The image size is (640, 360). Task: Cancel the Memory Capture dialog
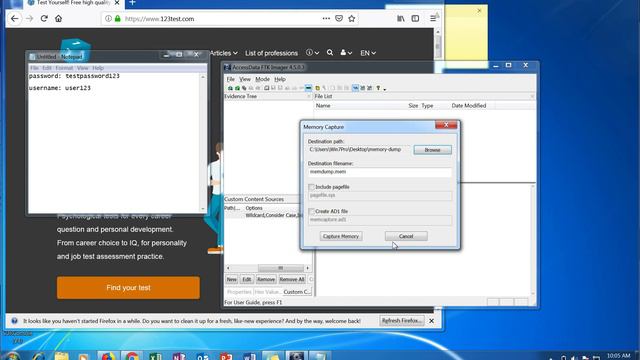[406, 236]
